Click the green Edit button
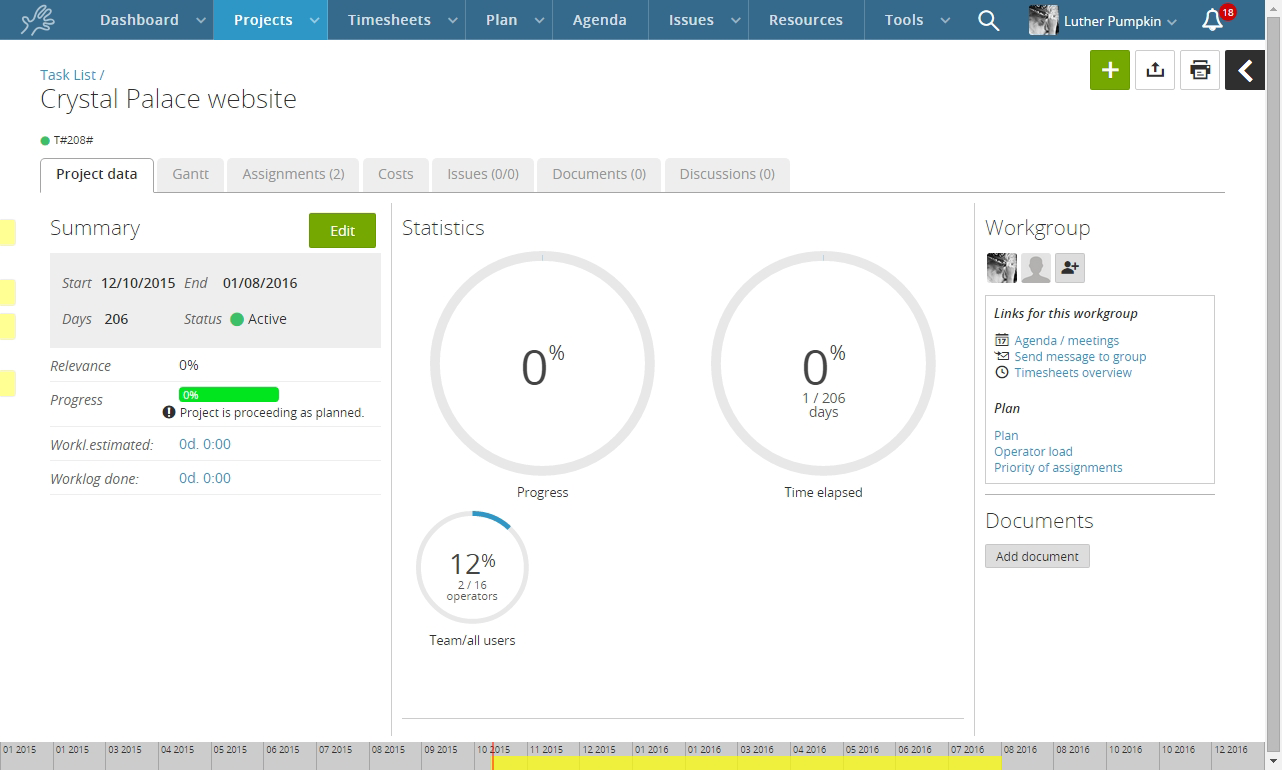 pyautogui.click(x=342, y=230)
